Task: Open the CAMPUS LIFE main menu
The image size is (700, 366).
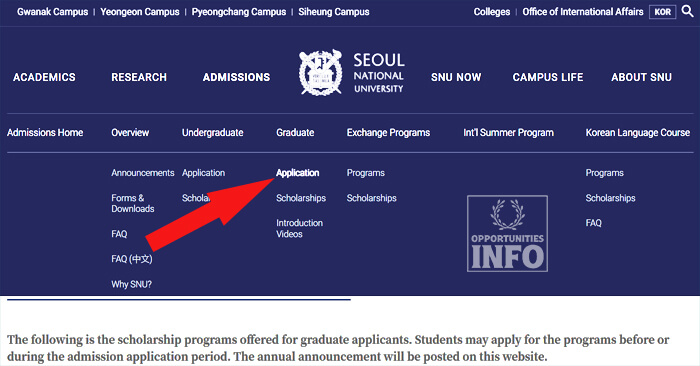Action: click(x=548, y=77)
